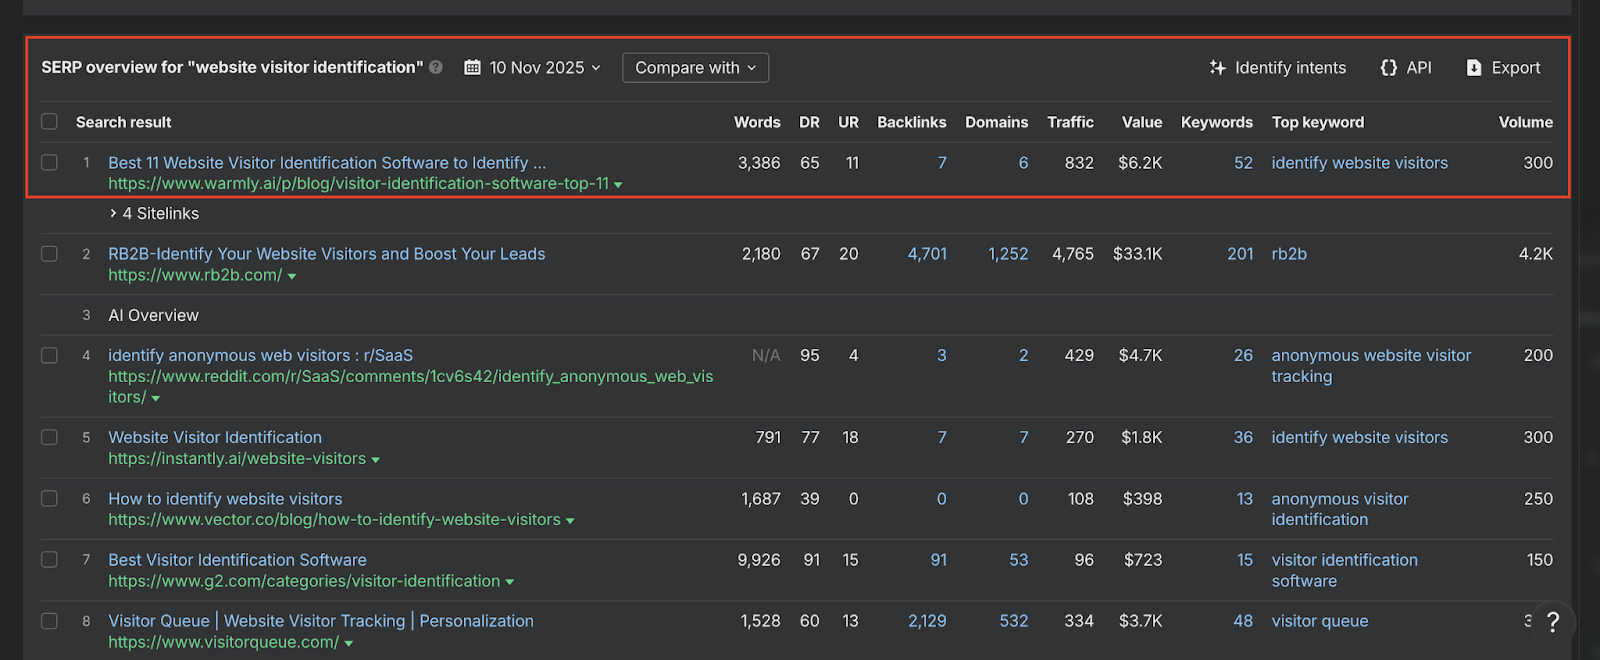Screen dimensions: 1600x660
Task: Click top keyword visitor identification software
Action: (x=1344, y=570)
